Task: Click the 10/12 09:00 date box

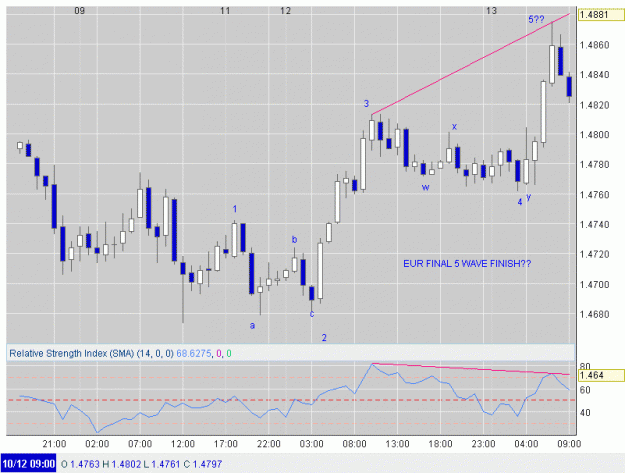Action: click(29, 464)
